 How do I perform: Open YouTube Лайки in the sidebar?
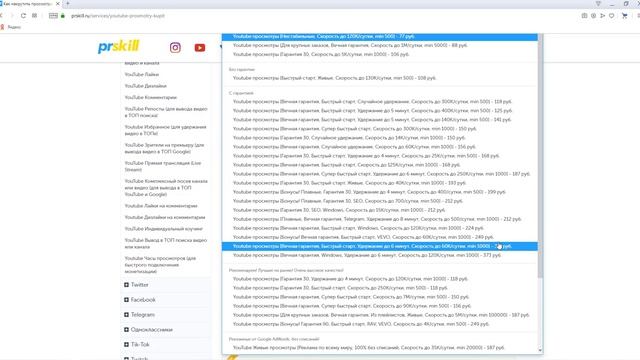pyautogui.click(x=142, y=74)
